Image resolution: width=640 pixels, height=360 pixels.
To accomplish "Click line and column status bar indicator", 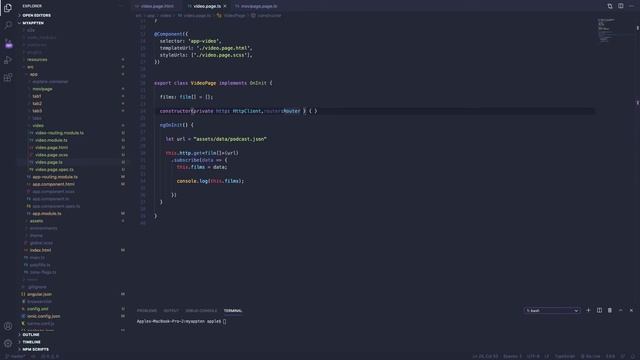I will pos(485,356).
